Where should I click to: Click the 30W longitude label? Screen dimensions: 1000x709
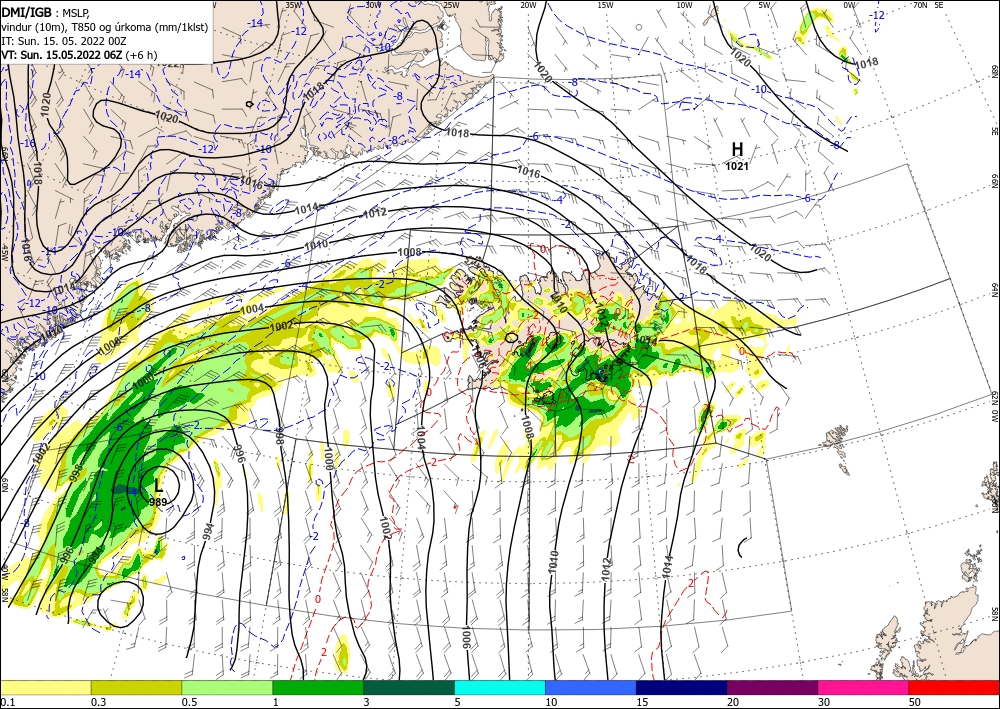pyautogui.click(x=373, y=5)
